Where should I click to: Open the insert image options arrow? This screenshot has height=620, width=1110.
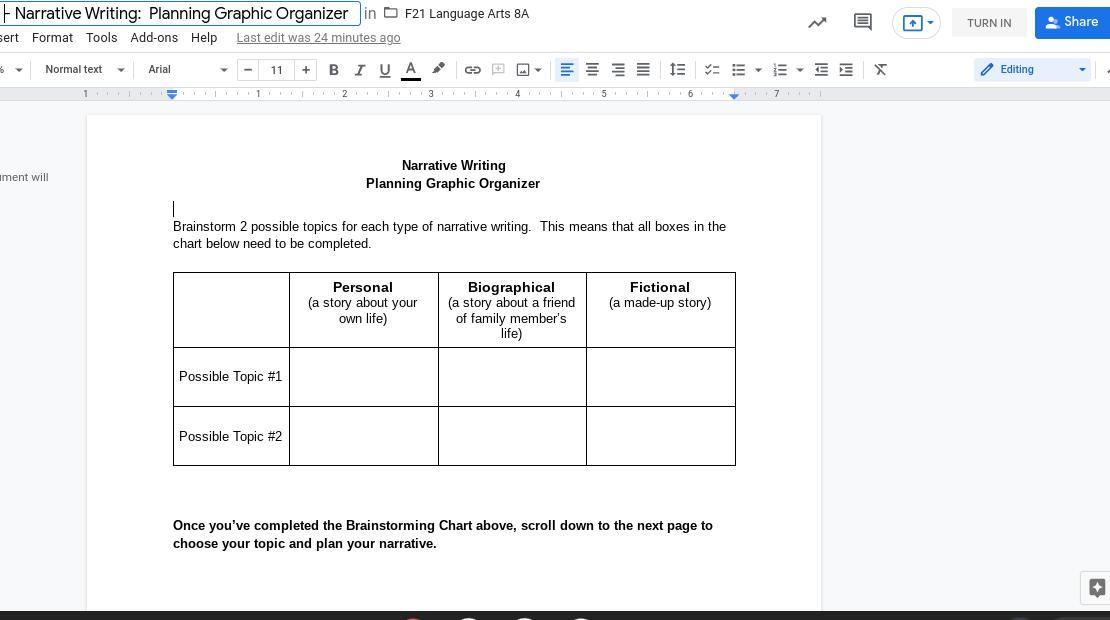click(x=538, y=69)
